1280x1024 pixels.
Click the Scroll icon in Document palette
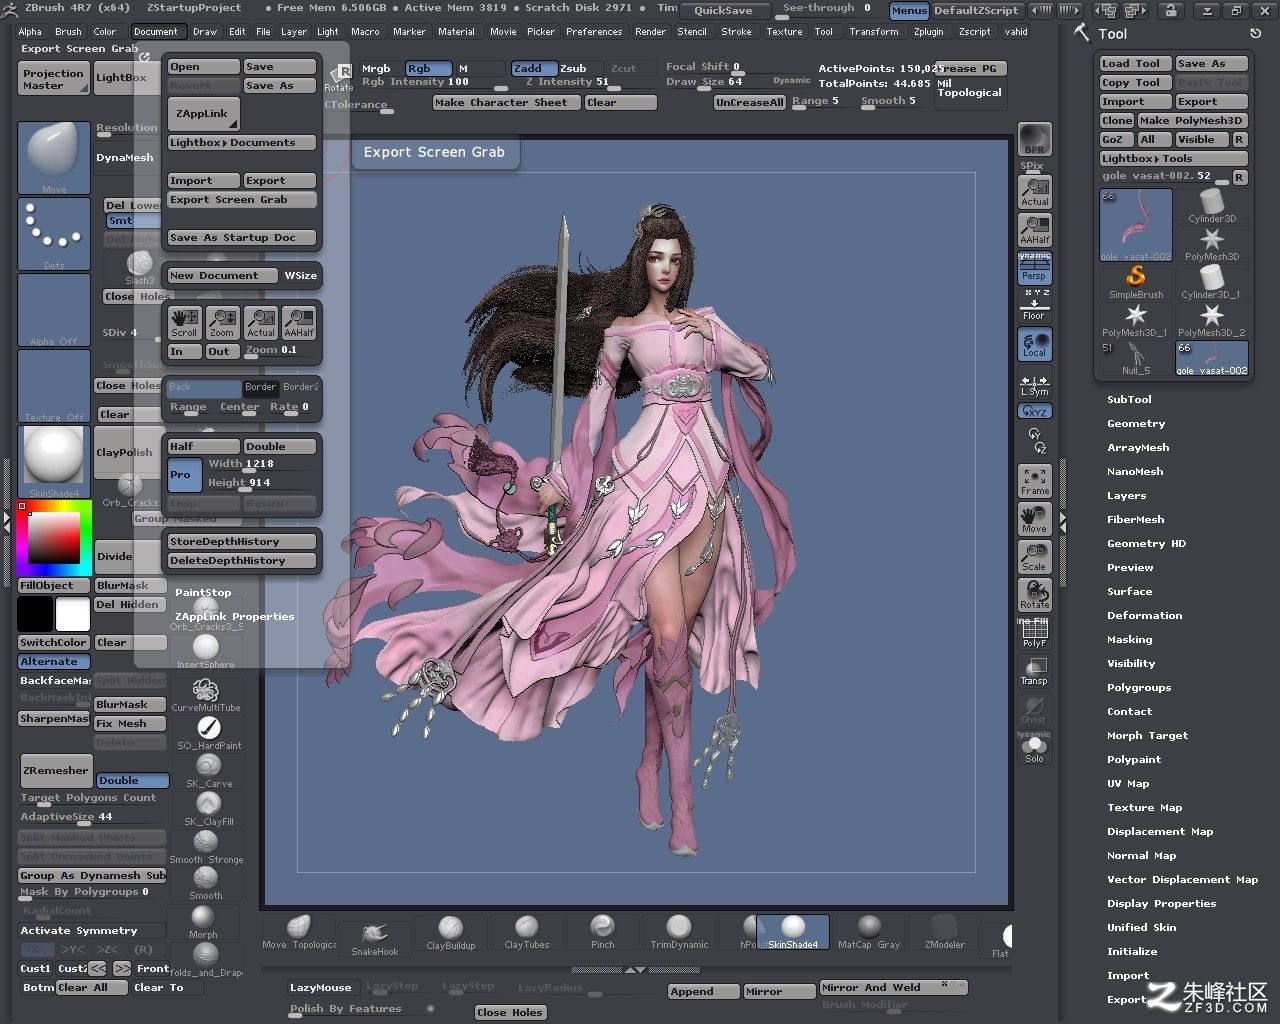[x=184, y=322]
